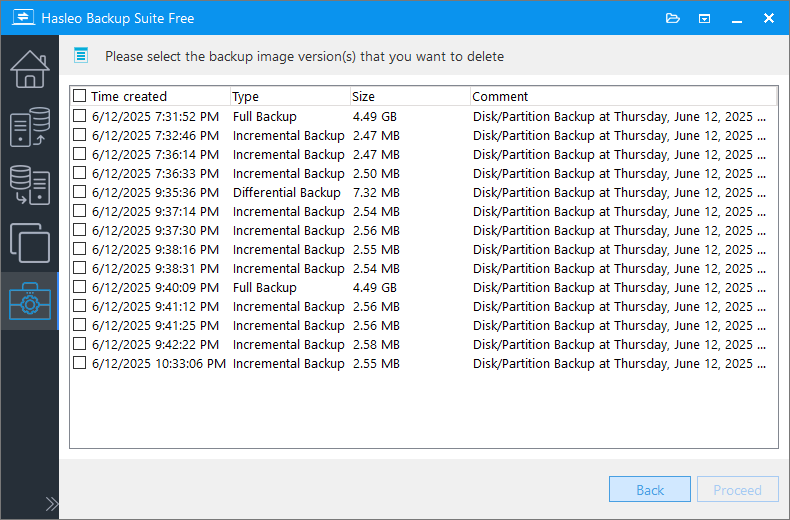Click the 6/12/2025 9:37:30 PM timestamp
Screen dimensions: 790x520
pyautogui.click(x=155, y=231)
